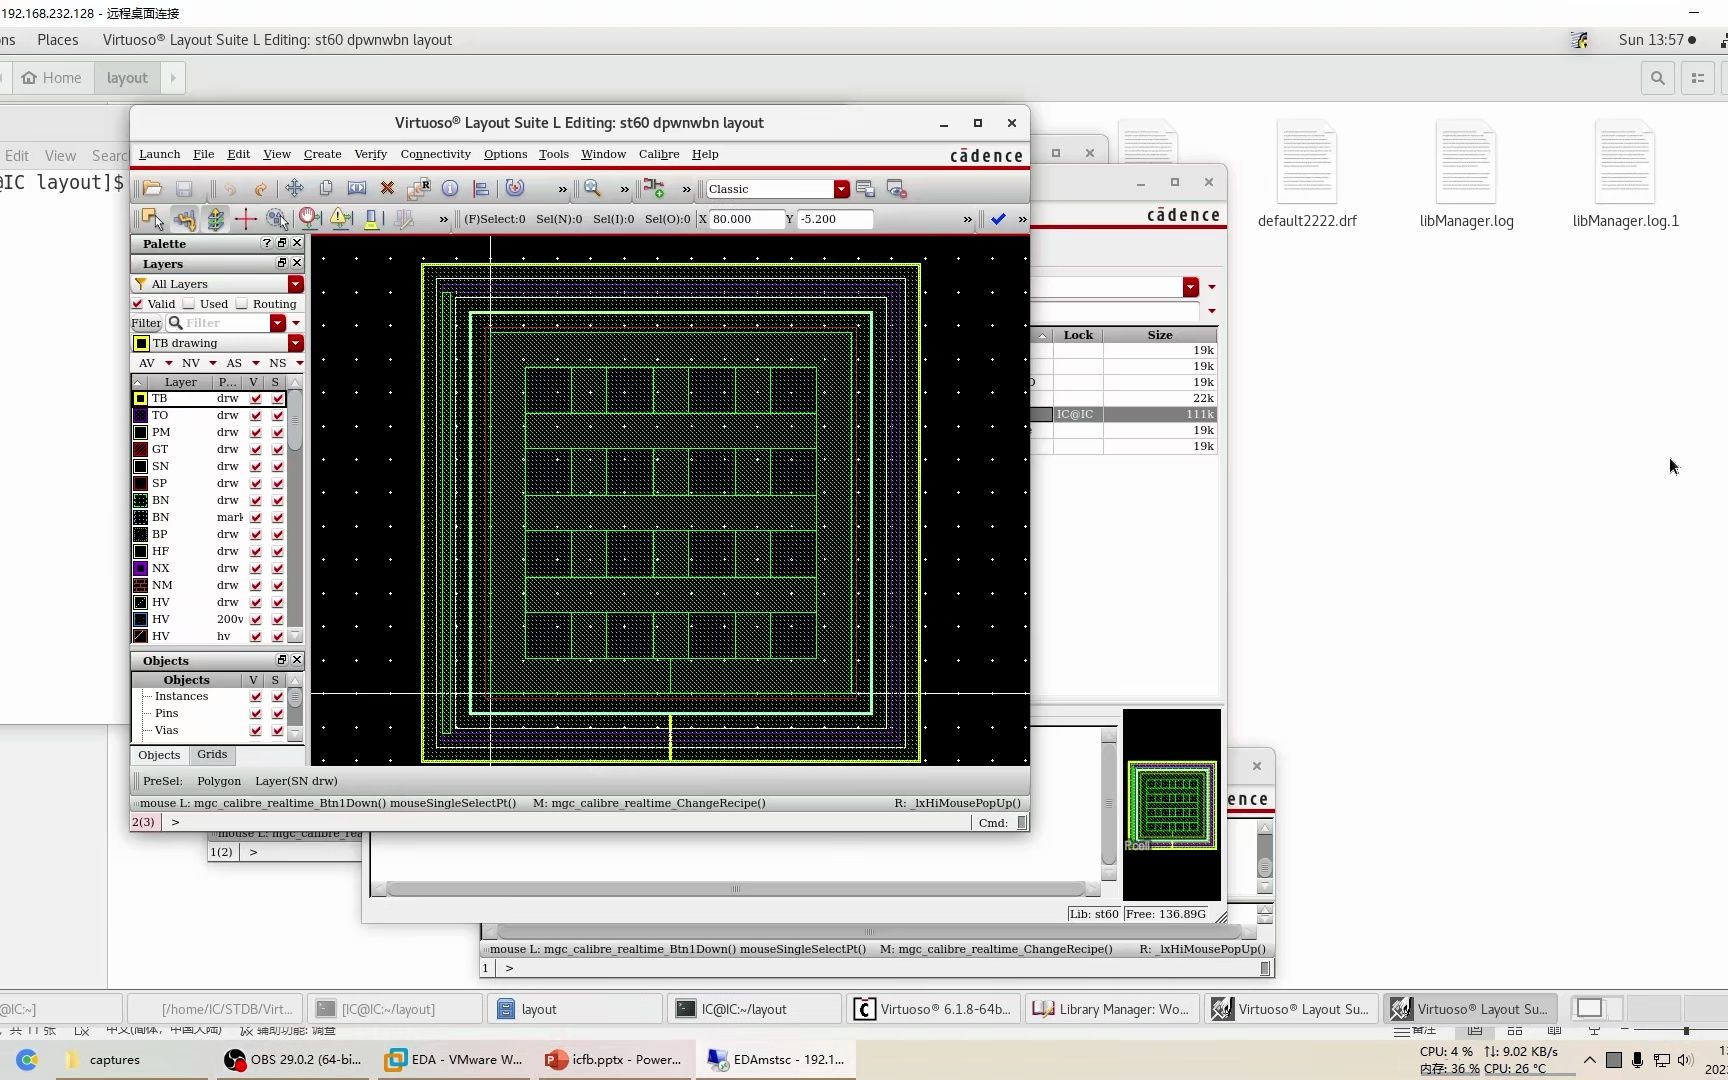
Task: Click the red Delete X icon
Action: (x=387, y=188)
